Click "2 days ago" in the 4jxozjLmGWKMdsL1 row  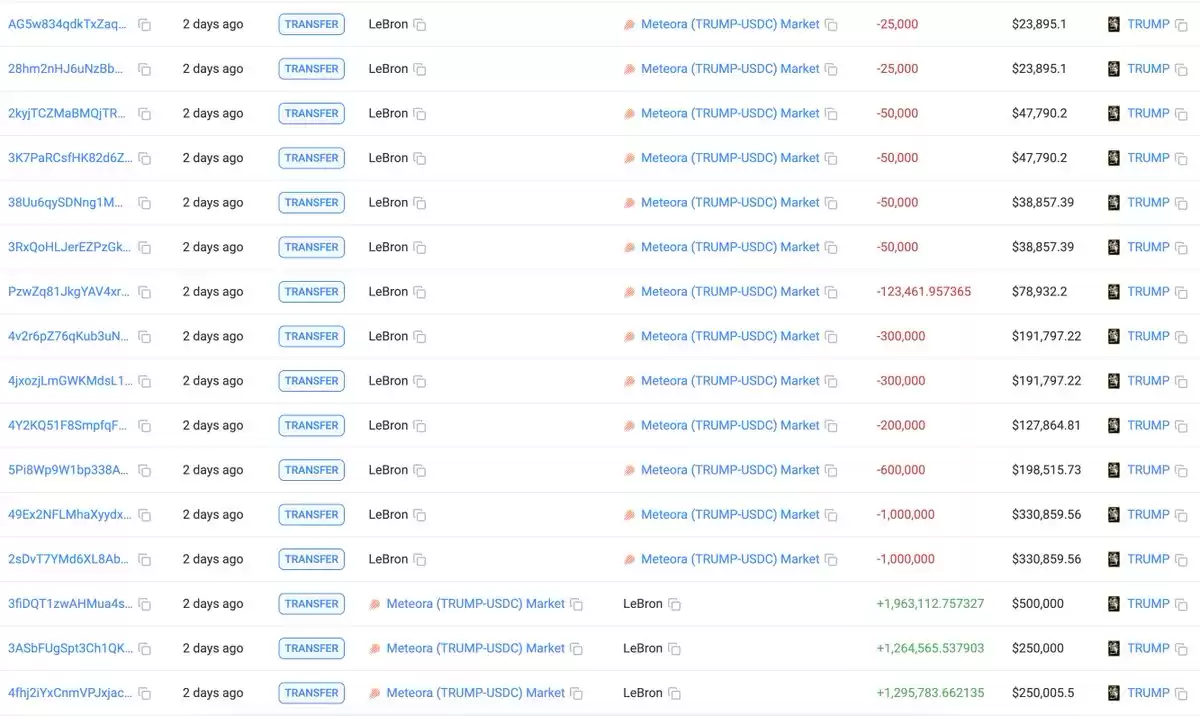pos(213,381)
